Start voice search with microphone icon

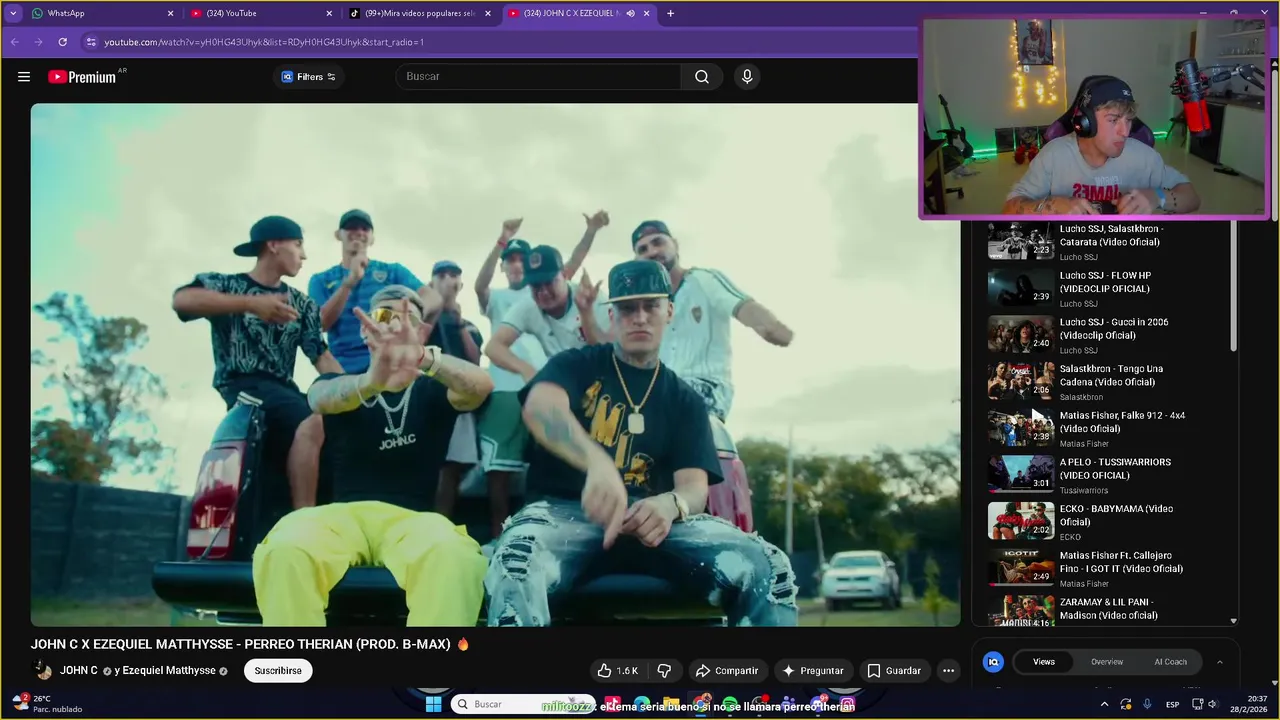click(747, 77)
